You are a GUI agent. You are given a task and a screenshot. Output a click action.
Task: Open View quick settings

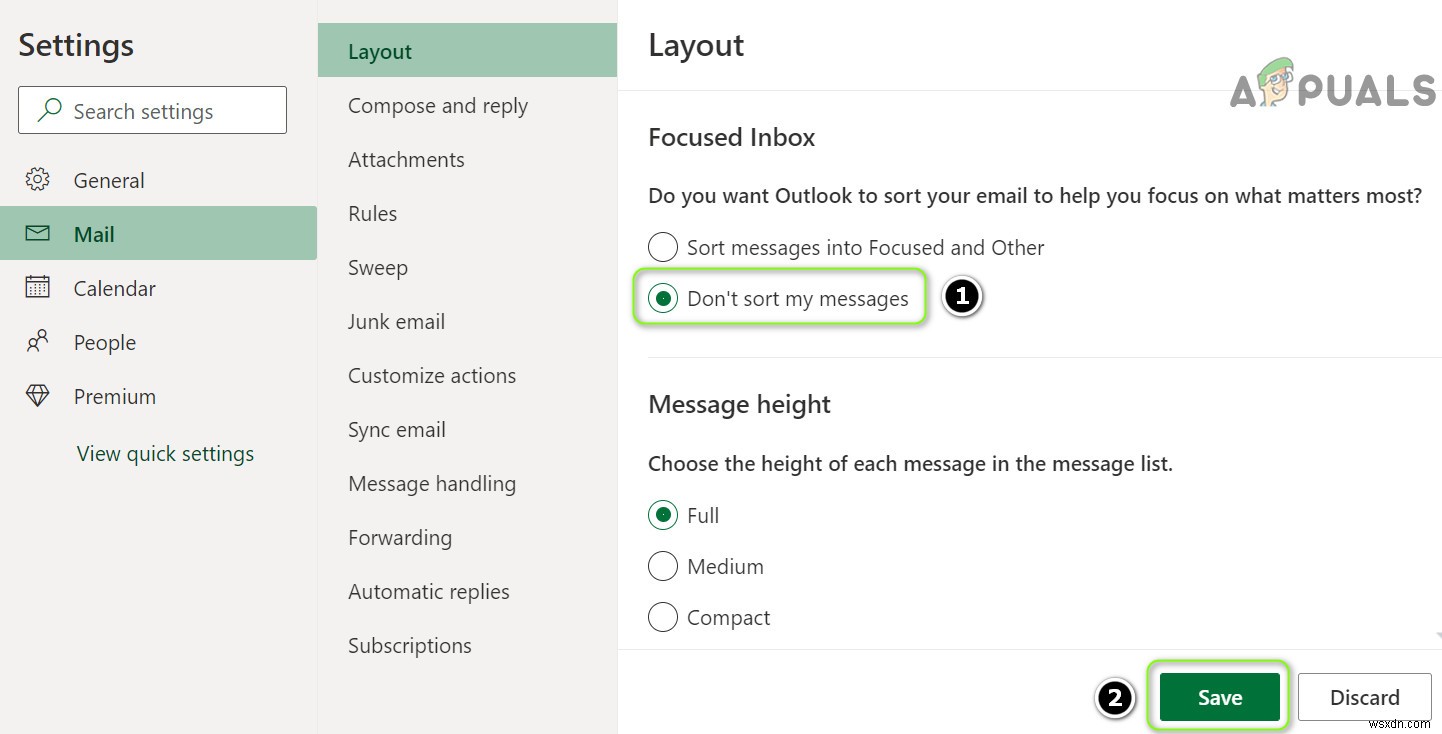165,453
